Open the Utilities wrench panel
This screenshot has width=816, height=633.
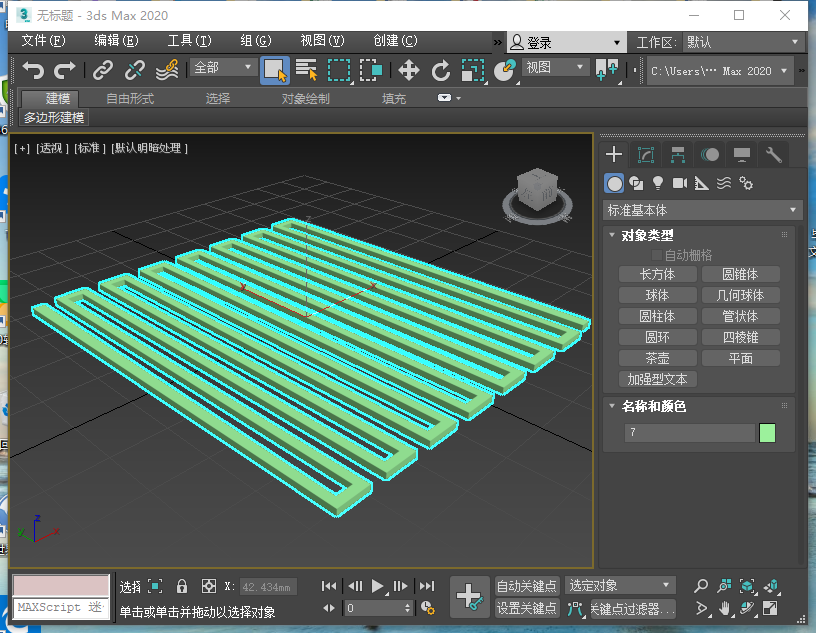coord(772,154)
